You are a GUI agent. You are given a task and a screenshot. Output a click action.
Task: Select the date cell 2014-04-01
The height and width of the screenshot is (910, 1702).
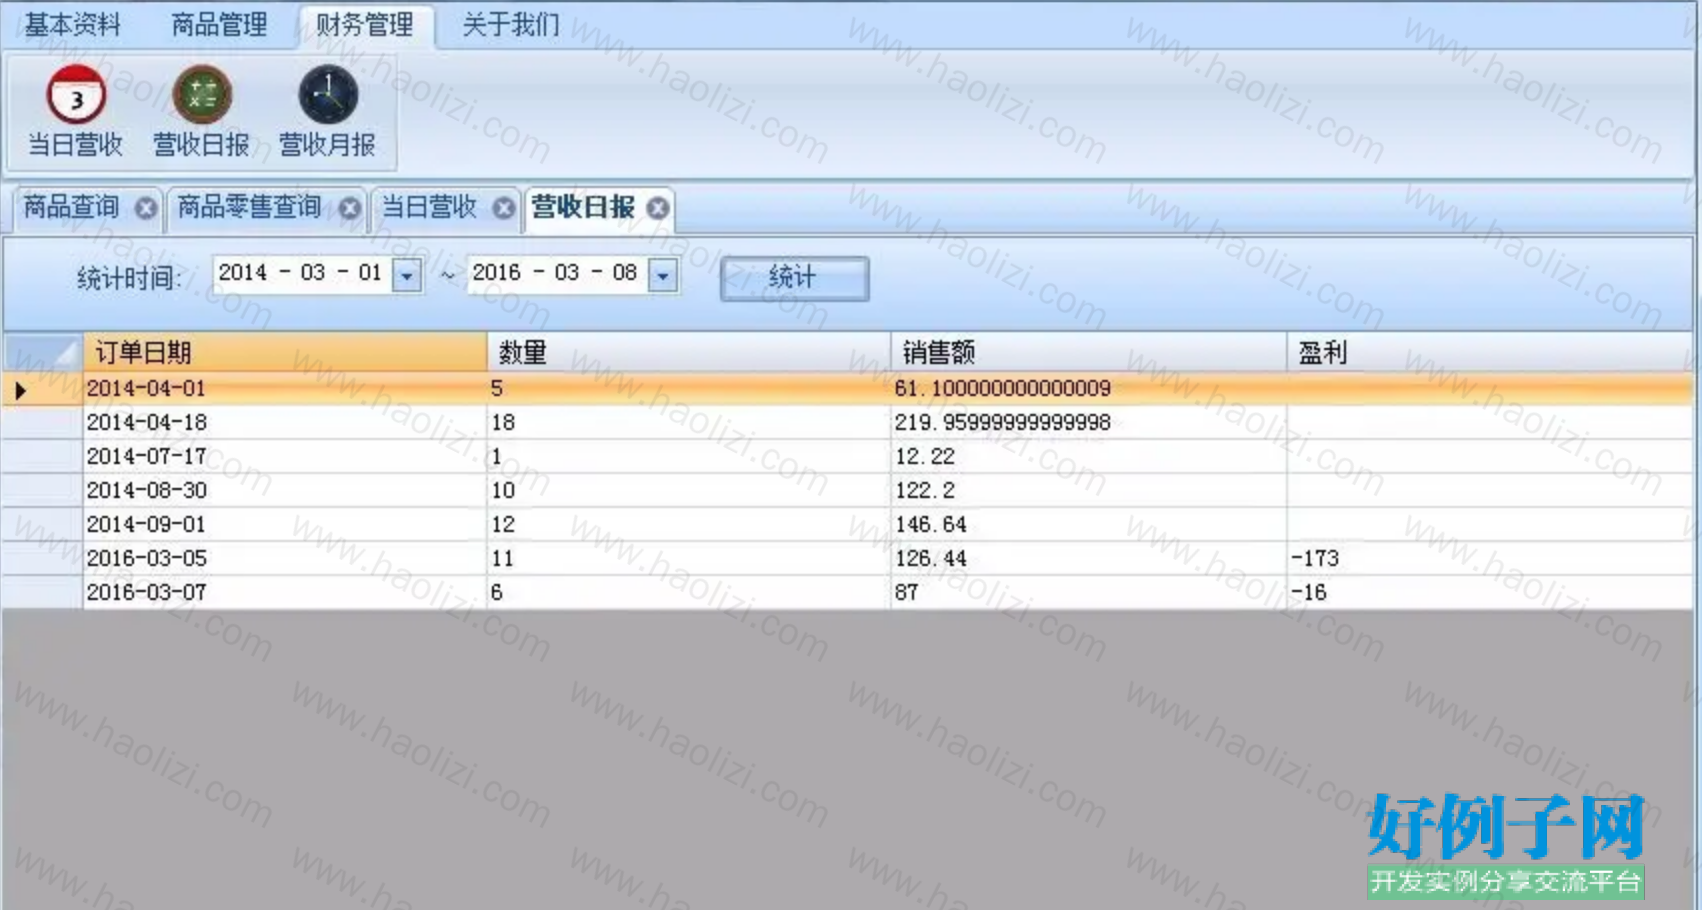(285, 388)
